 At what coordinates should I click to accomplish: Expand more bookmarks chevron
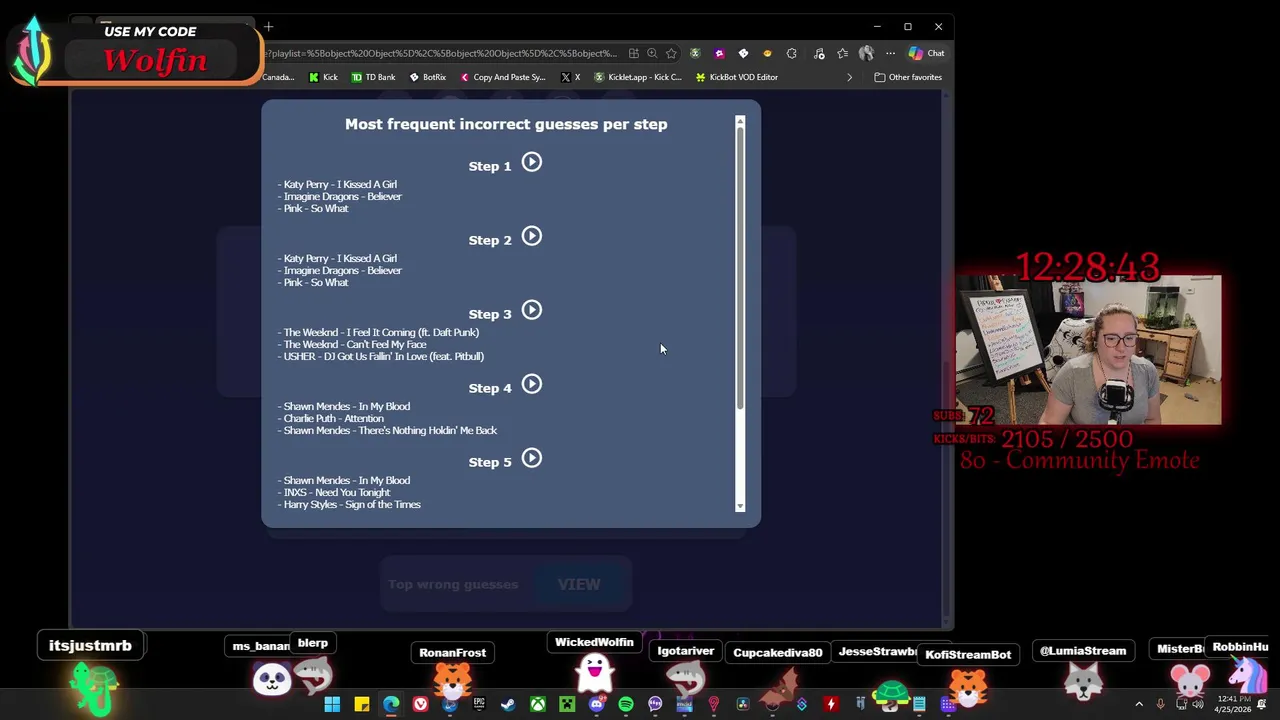[x=850, y=77]
